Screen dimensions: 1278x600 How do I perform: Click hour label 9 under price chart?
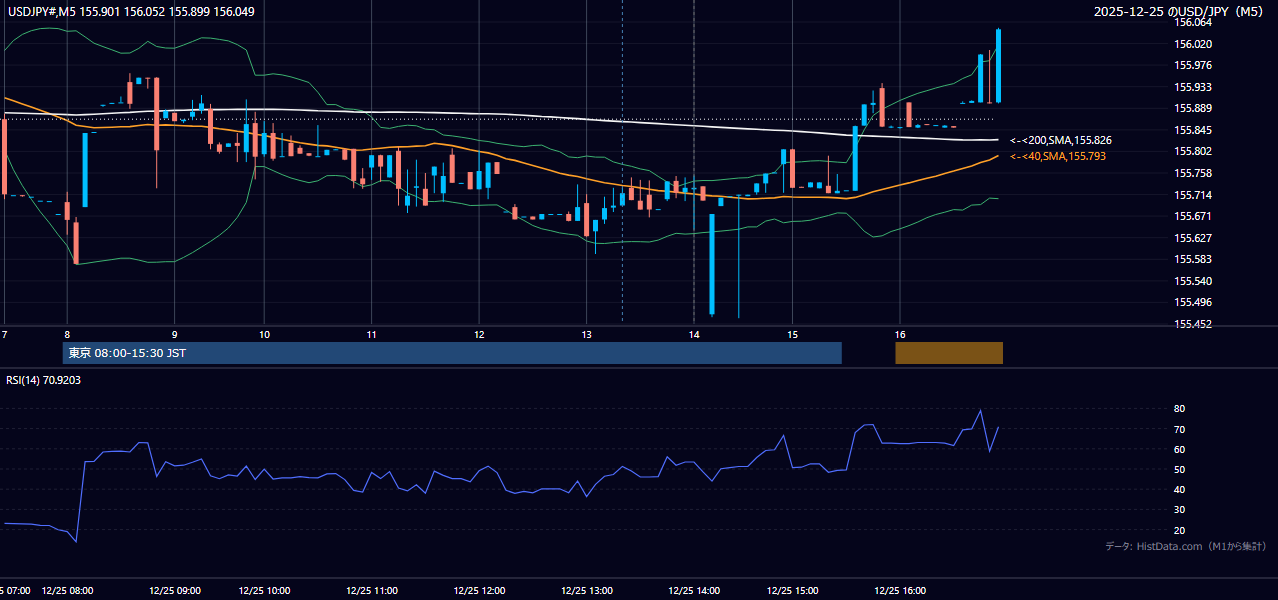(x=174, y=334)
